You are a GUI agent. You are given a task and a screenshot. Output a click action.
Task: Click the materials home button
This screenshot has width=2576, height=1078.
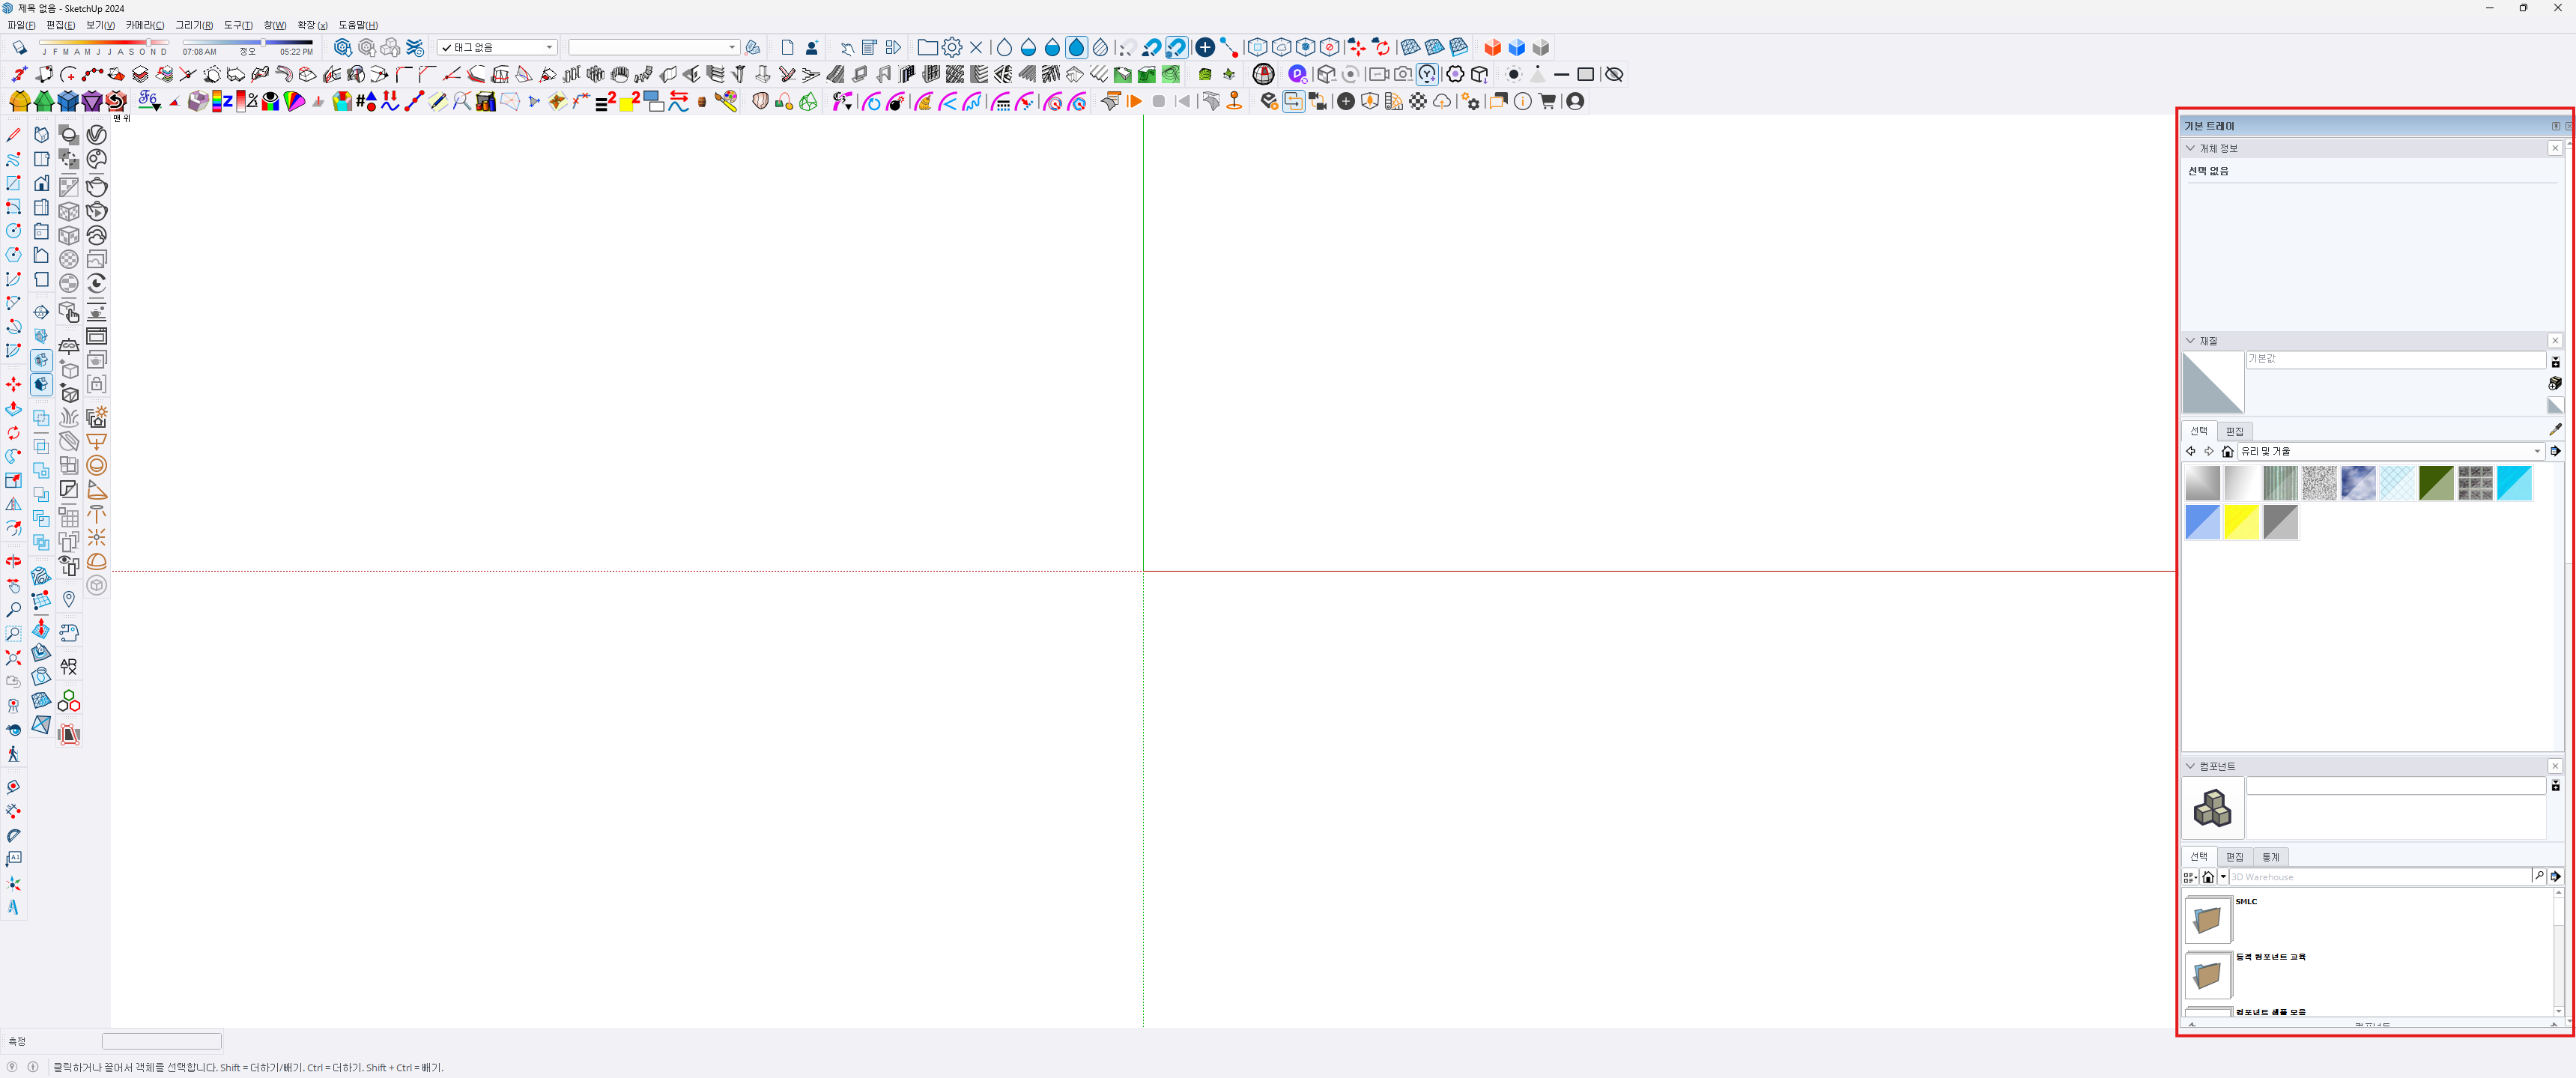(2227, 452)
